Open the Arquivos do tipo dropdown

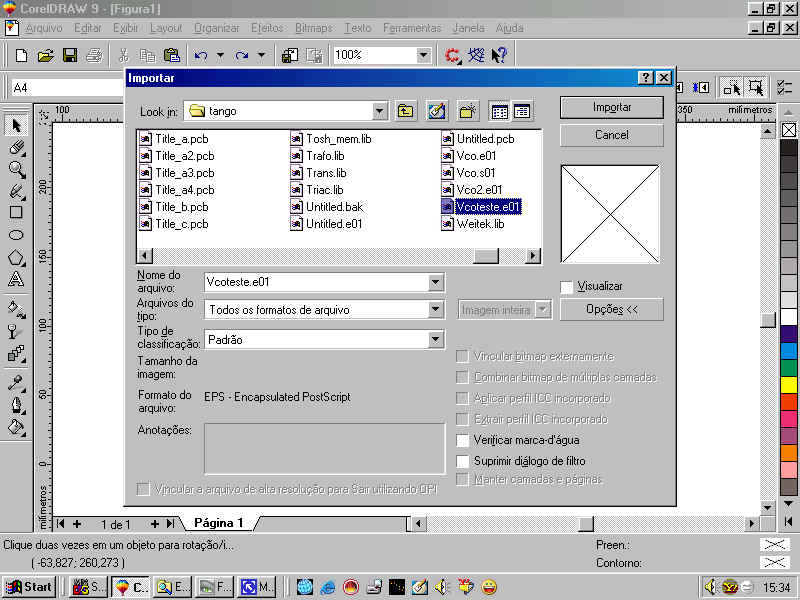(435, 310)
